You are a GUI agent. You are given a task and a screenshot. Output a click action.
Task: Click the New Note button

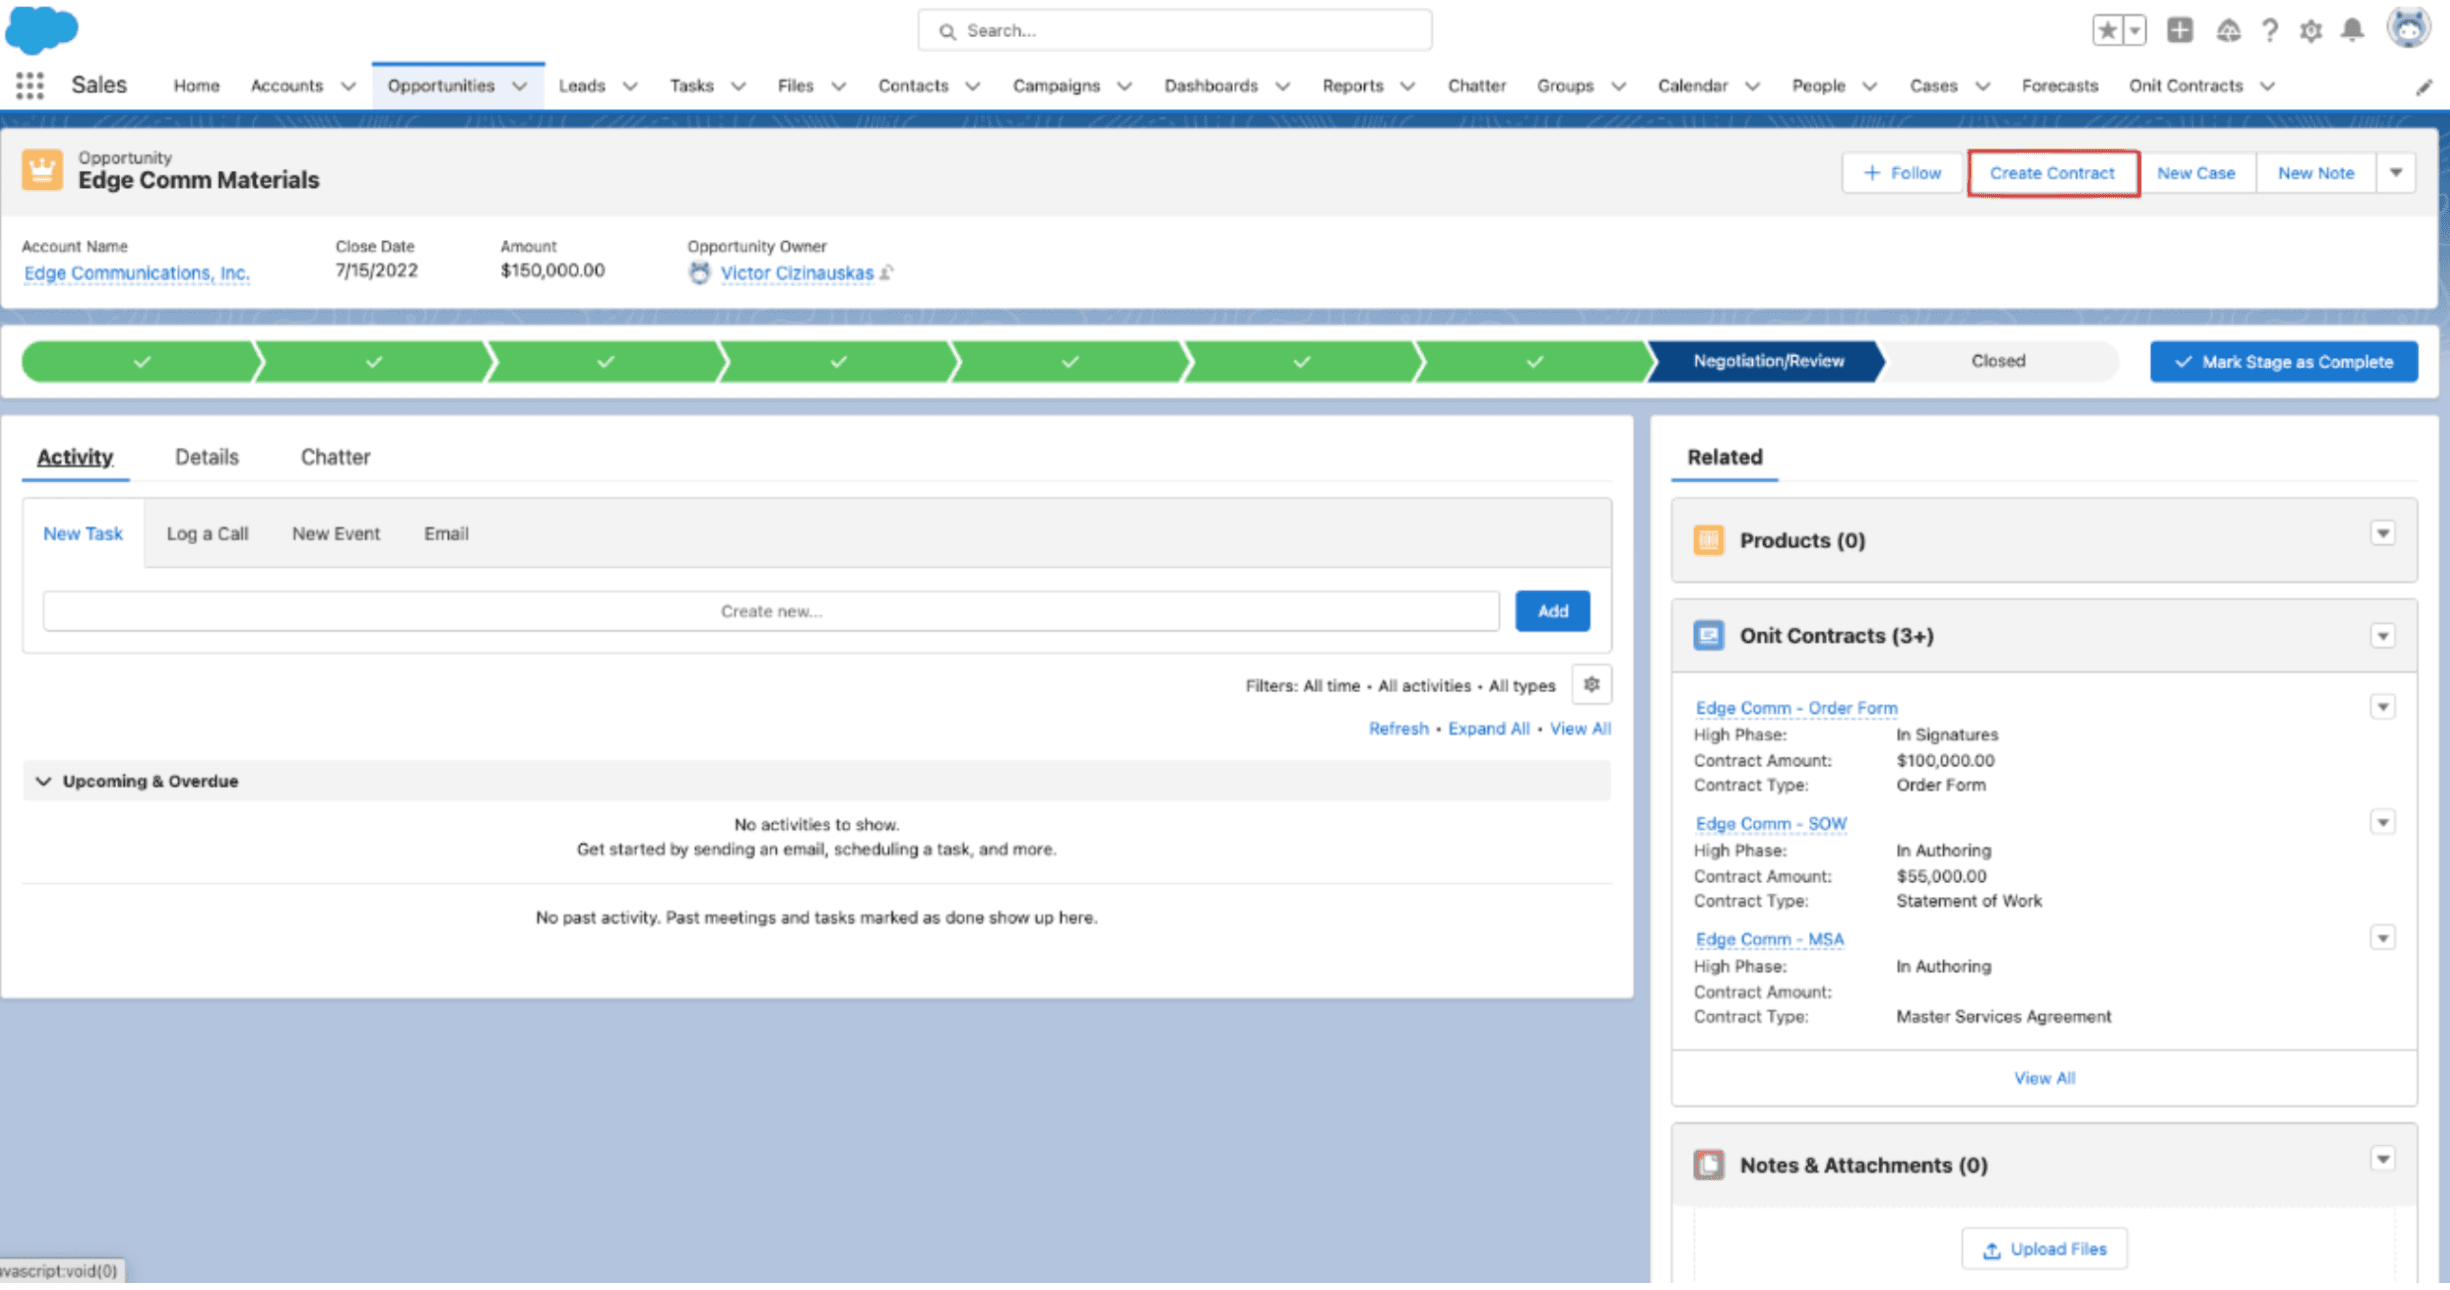click(2316, 173)
